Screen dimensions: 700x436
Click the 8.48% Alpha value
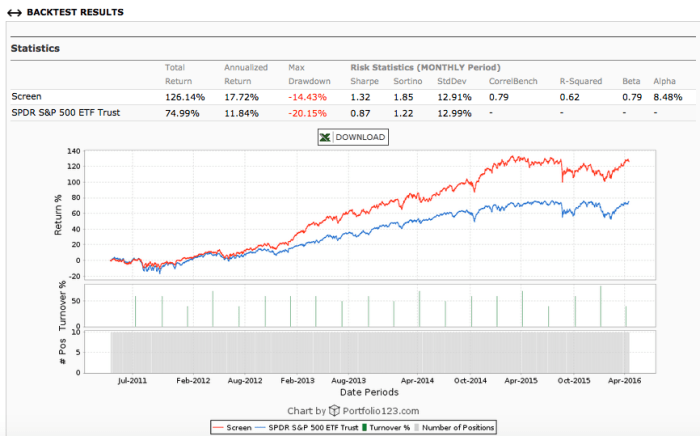coord(668,97)
